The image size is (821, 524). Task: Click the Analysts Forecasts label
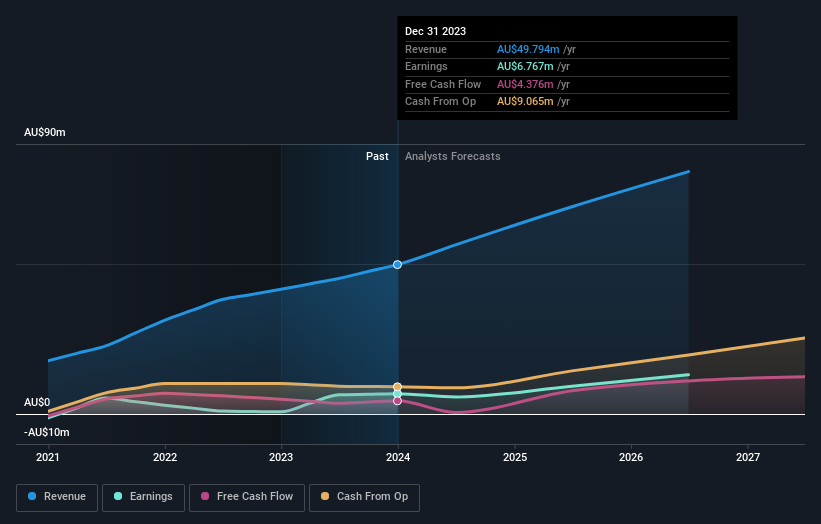tap(452, 156)
